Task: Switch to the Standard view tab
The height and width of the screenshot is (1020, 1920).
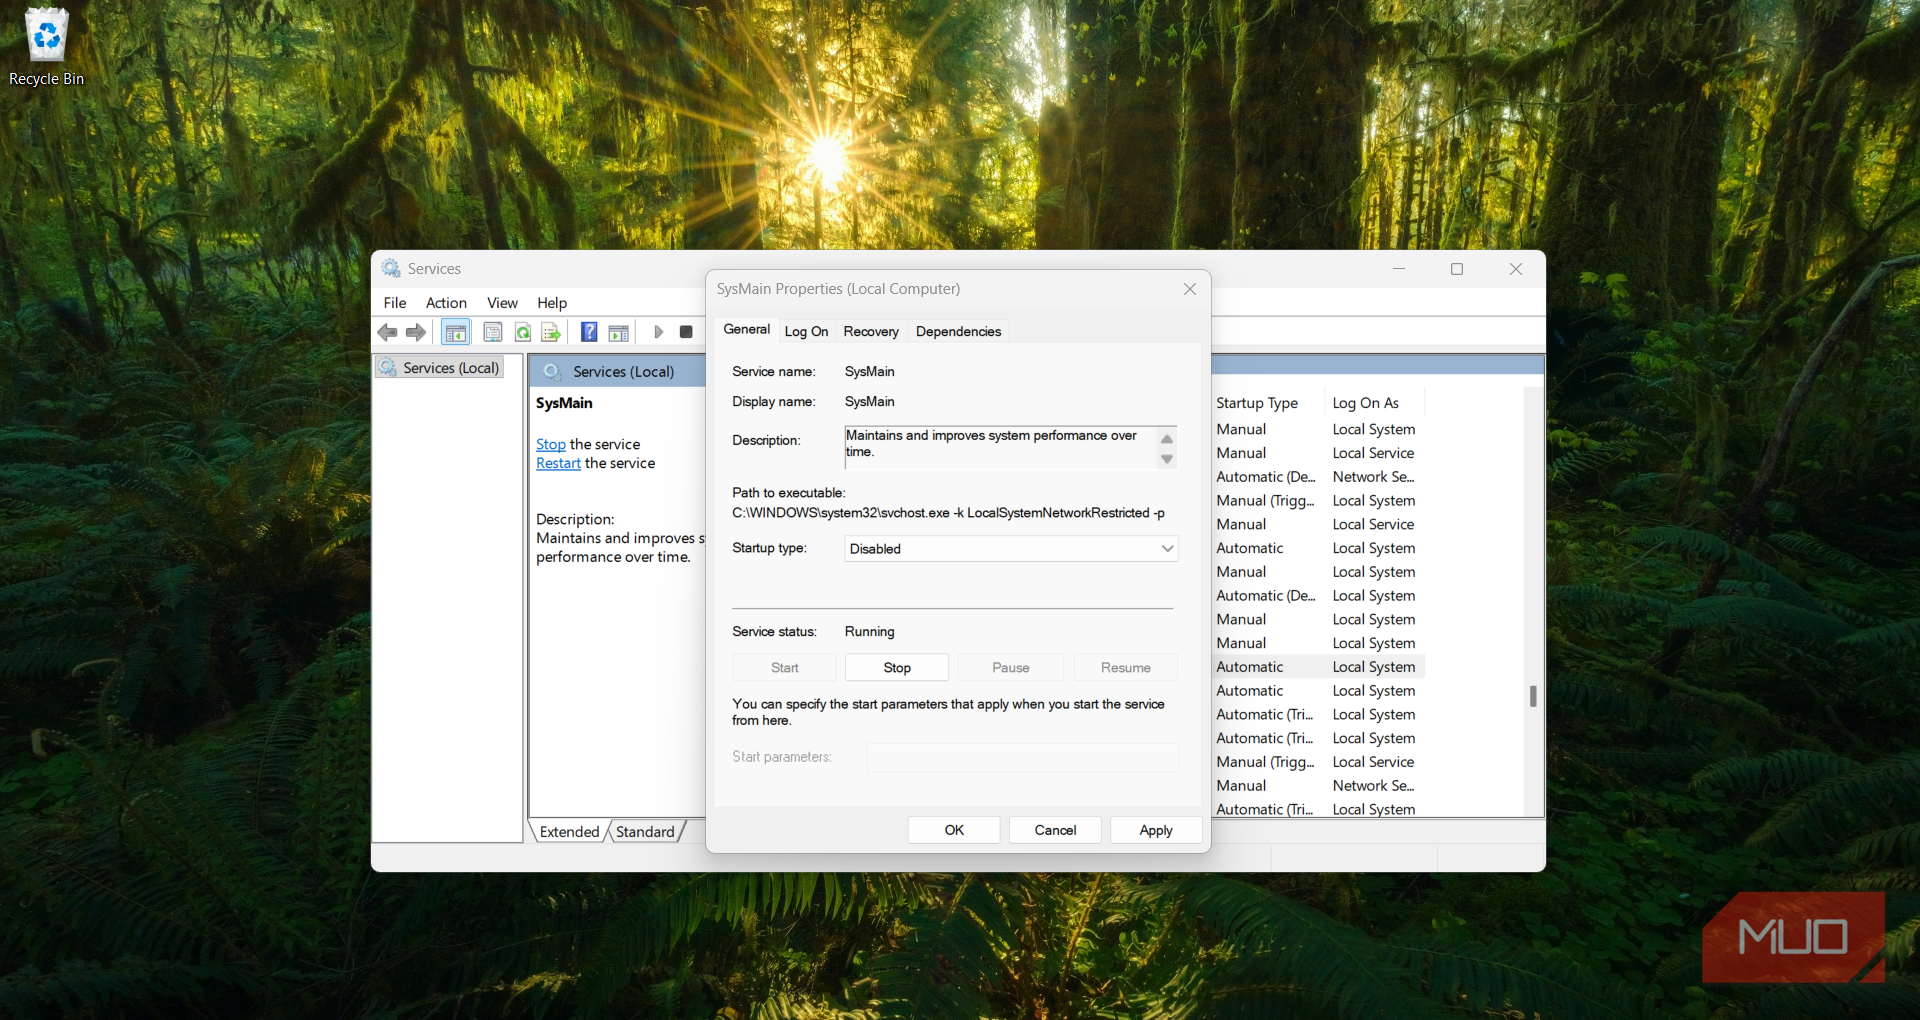Action: tap(645, 832)
